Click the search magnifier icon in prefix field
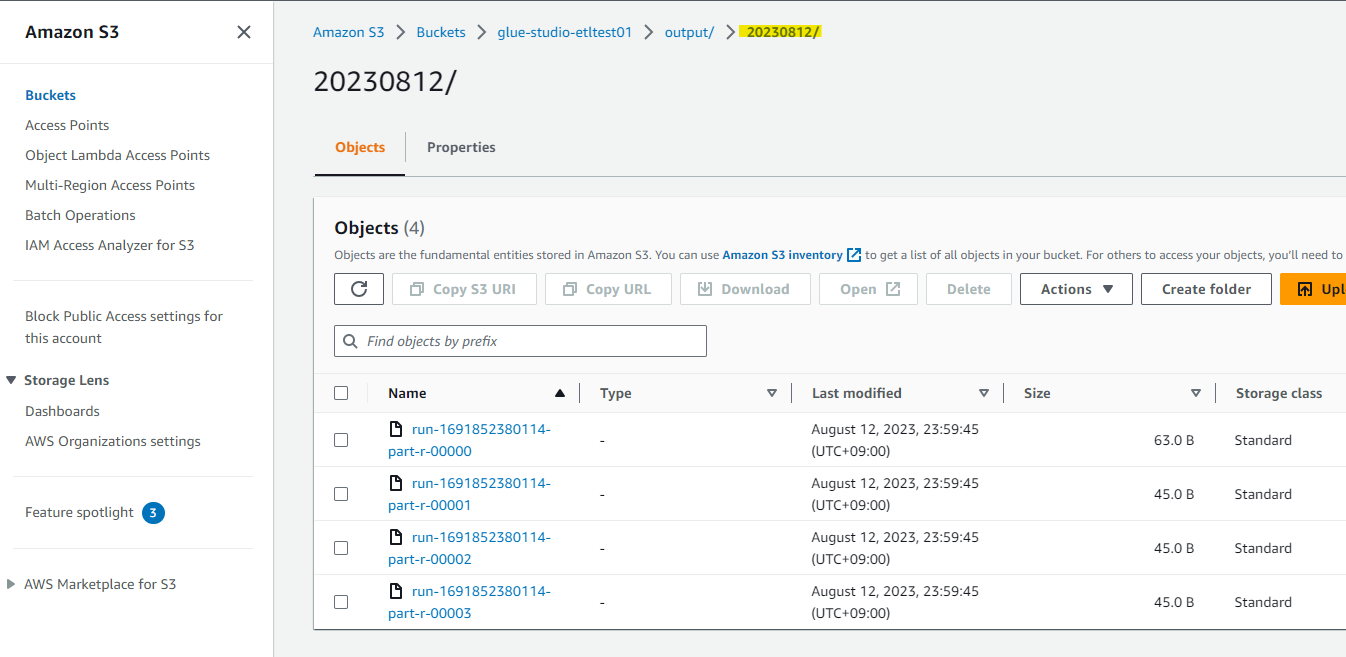Screen dimensions: 1346x657 (350, 341)
